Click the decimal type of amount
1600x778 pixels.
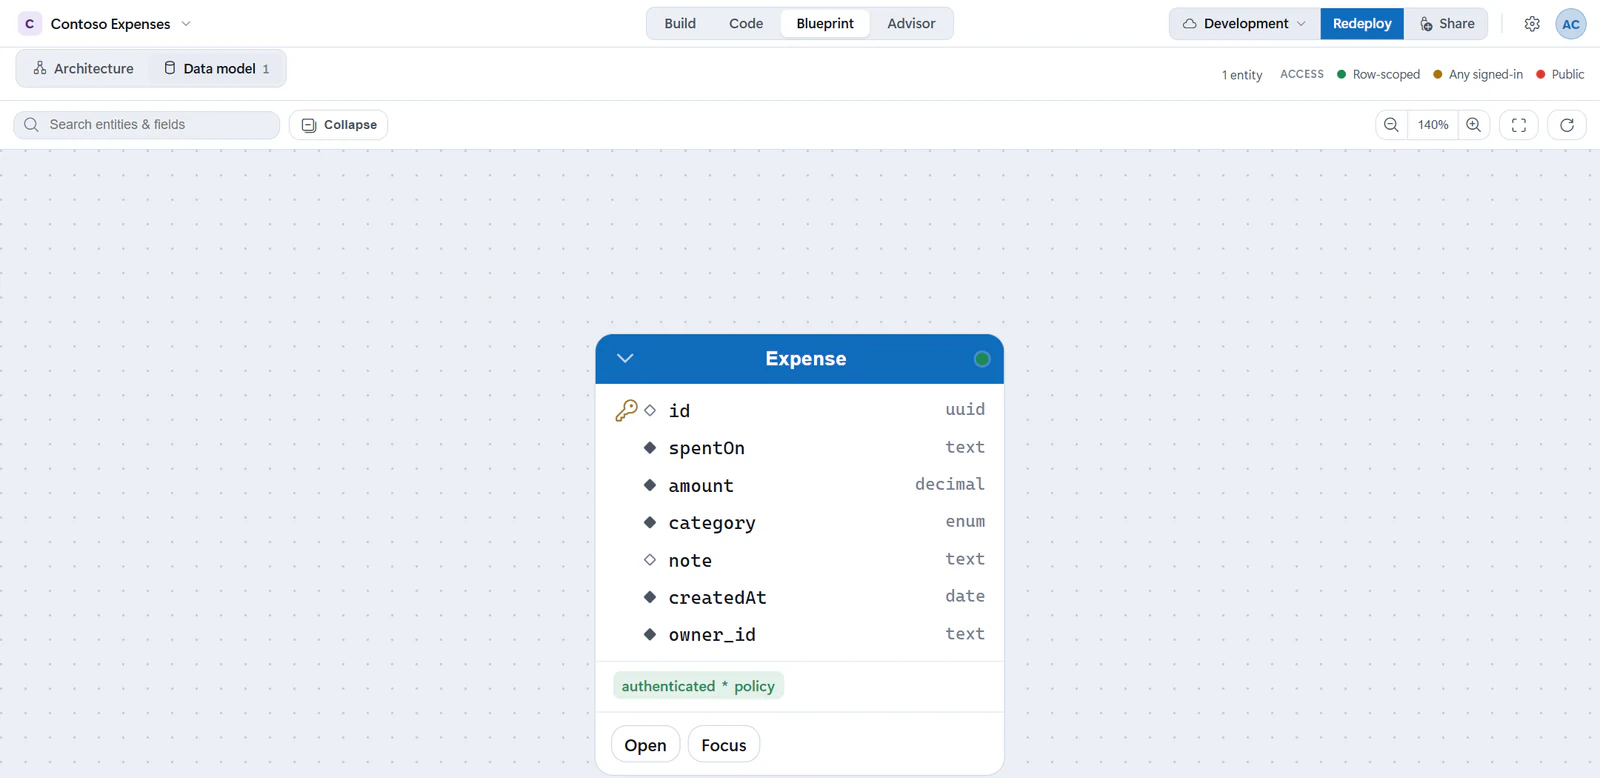[x=949, y=484]
